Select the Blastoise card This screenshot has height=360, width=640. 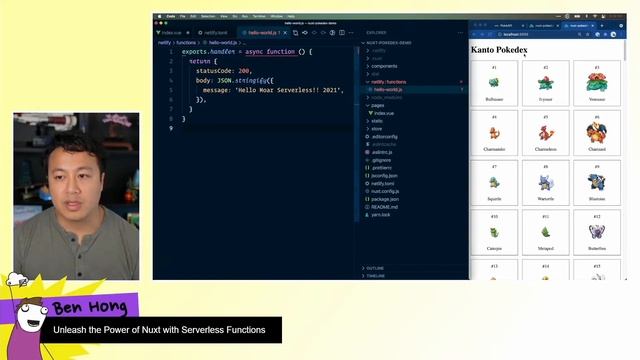[x=597, y=183]
